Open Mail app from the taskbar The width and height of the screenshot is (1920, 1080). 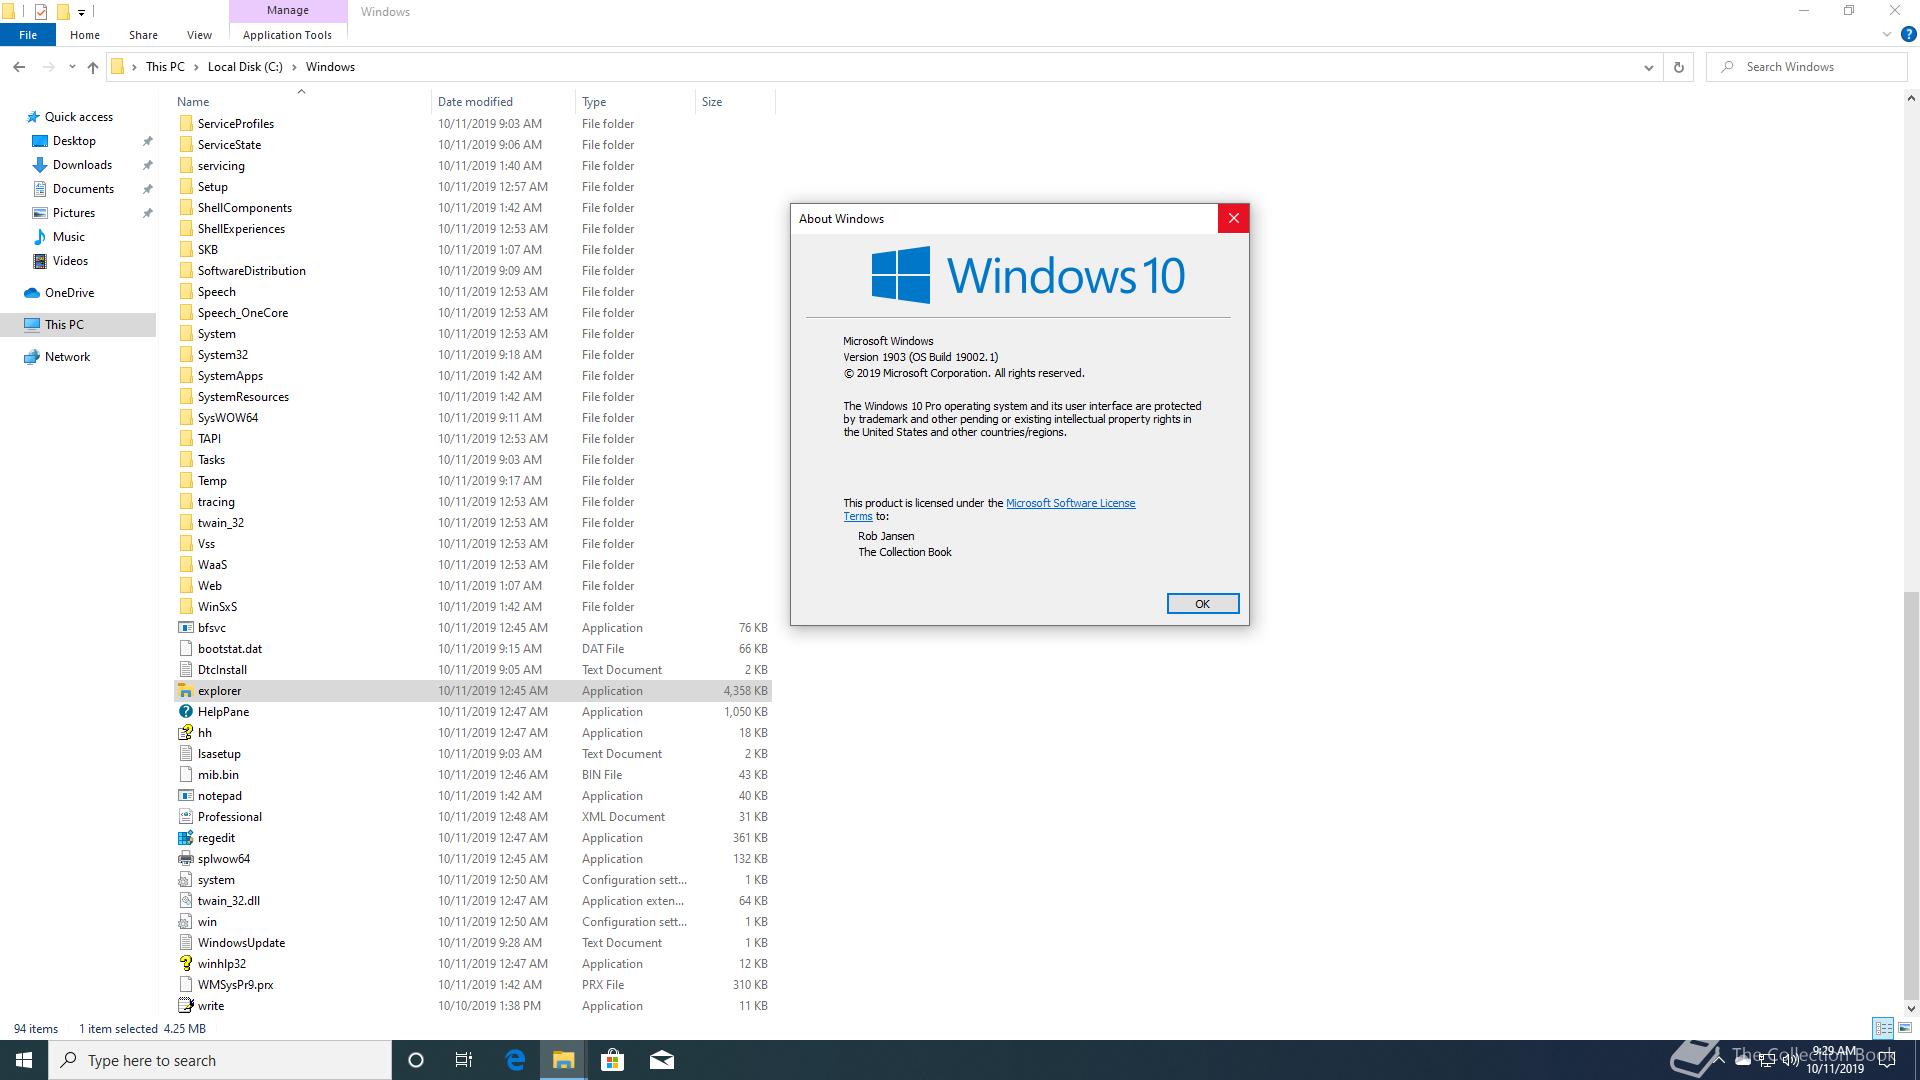(x=661, y=1060)
